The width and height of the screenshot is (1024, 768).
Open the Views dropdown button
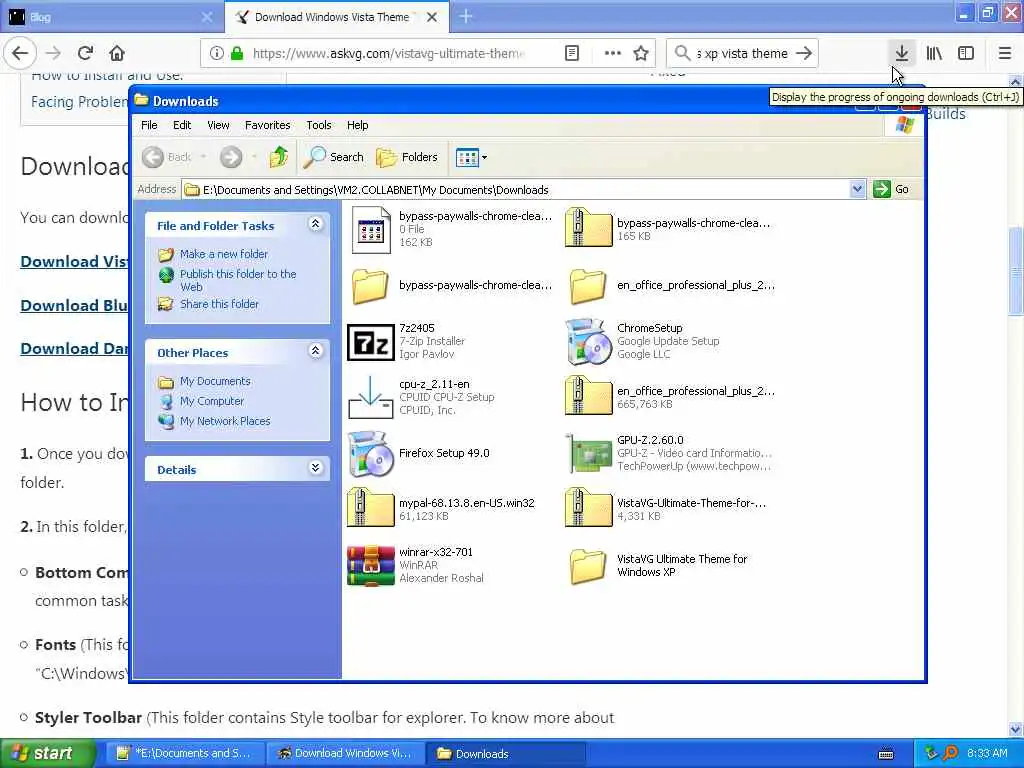click(x=471, y=157)
